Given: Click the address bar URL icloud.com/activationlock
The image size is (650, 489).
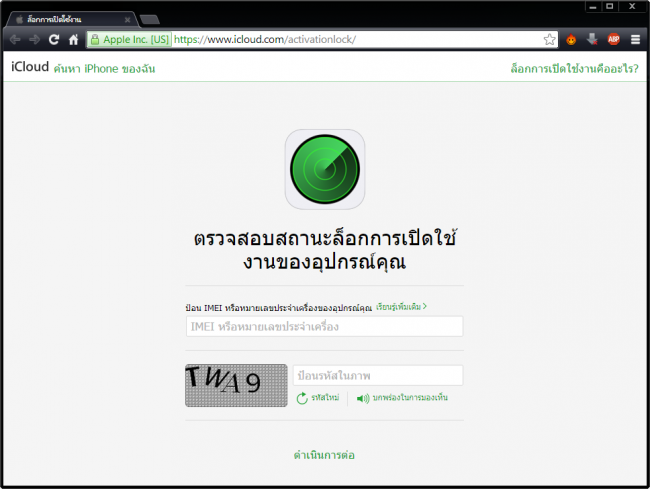Looking at the screenshot, I should point(264,39).
